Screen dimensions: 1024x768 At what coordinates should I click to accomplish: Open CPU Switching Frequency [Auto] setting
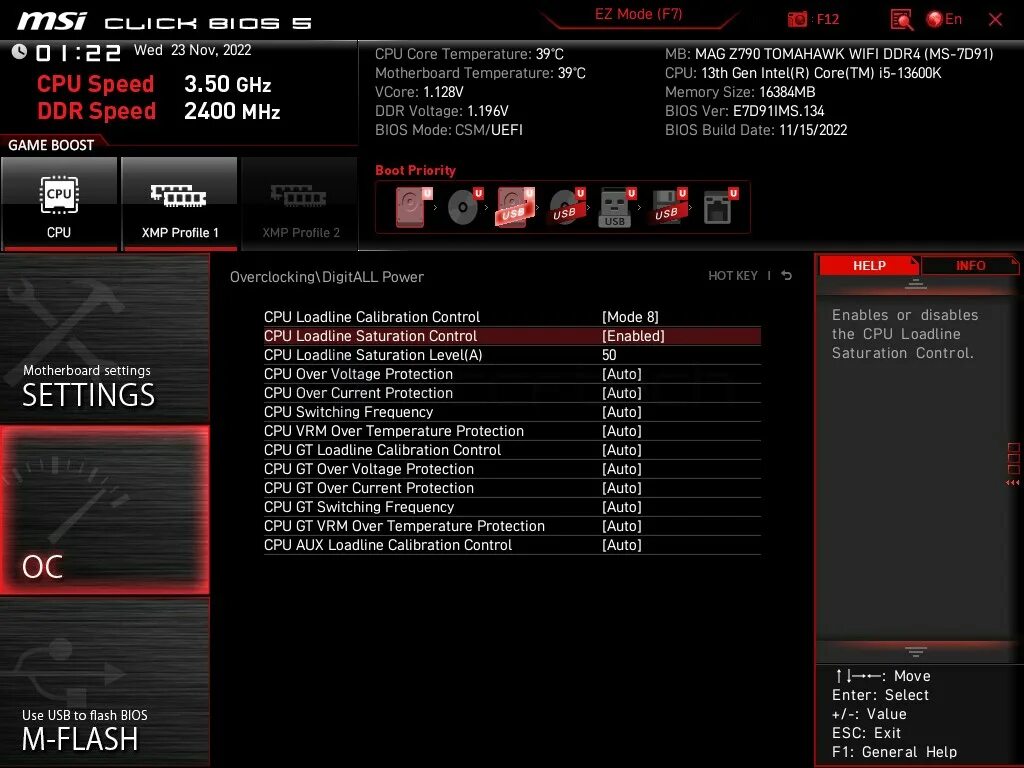coord(621,411)
